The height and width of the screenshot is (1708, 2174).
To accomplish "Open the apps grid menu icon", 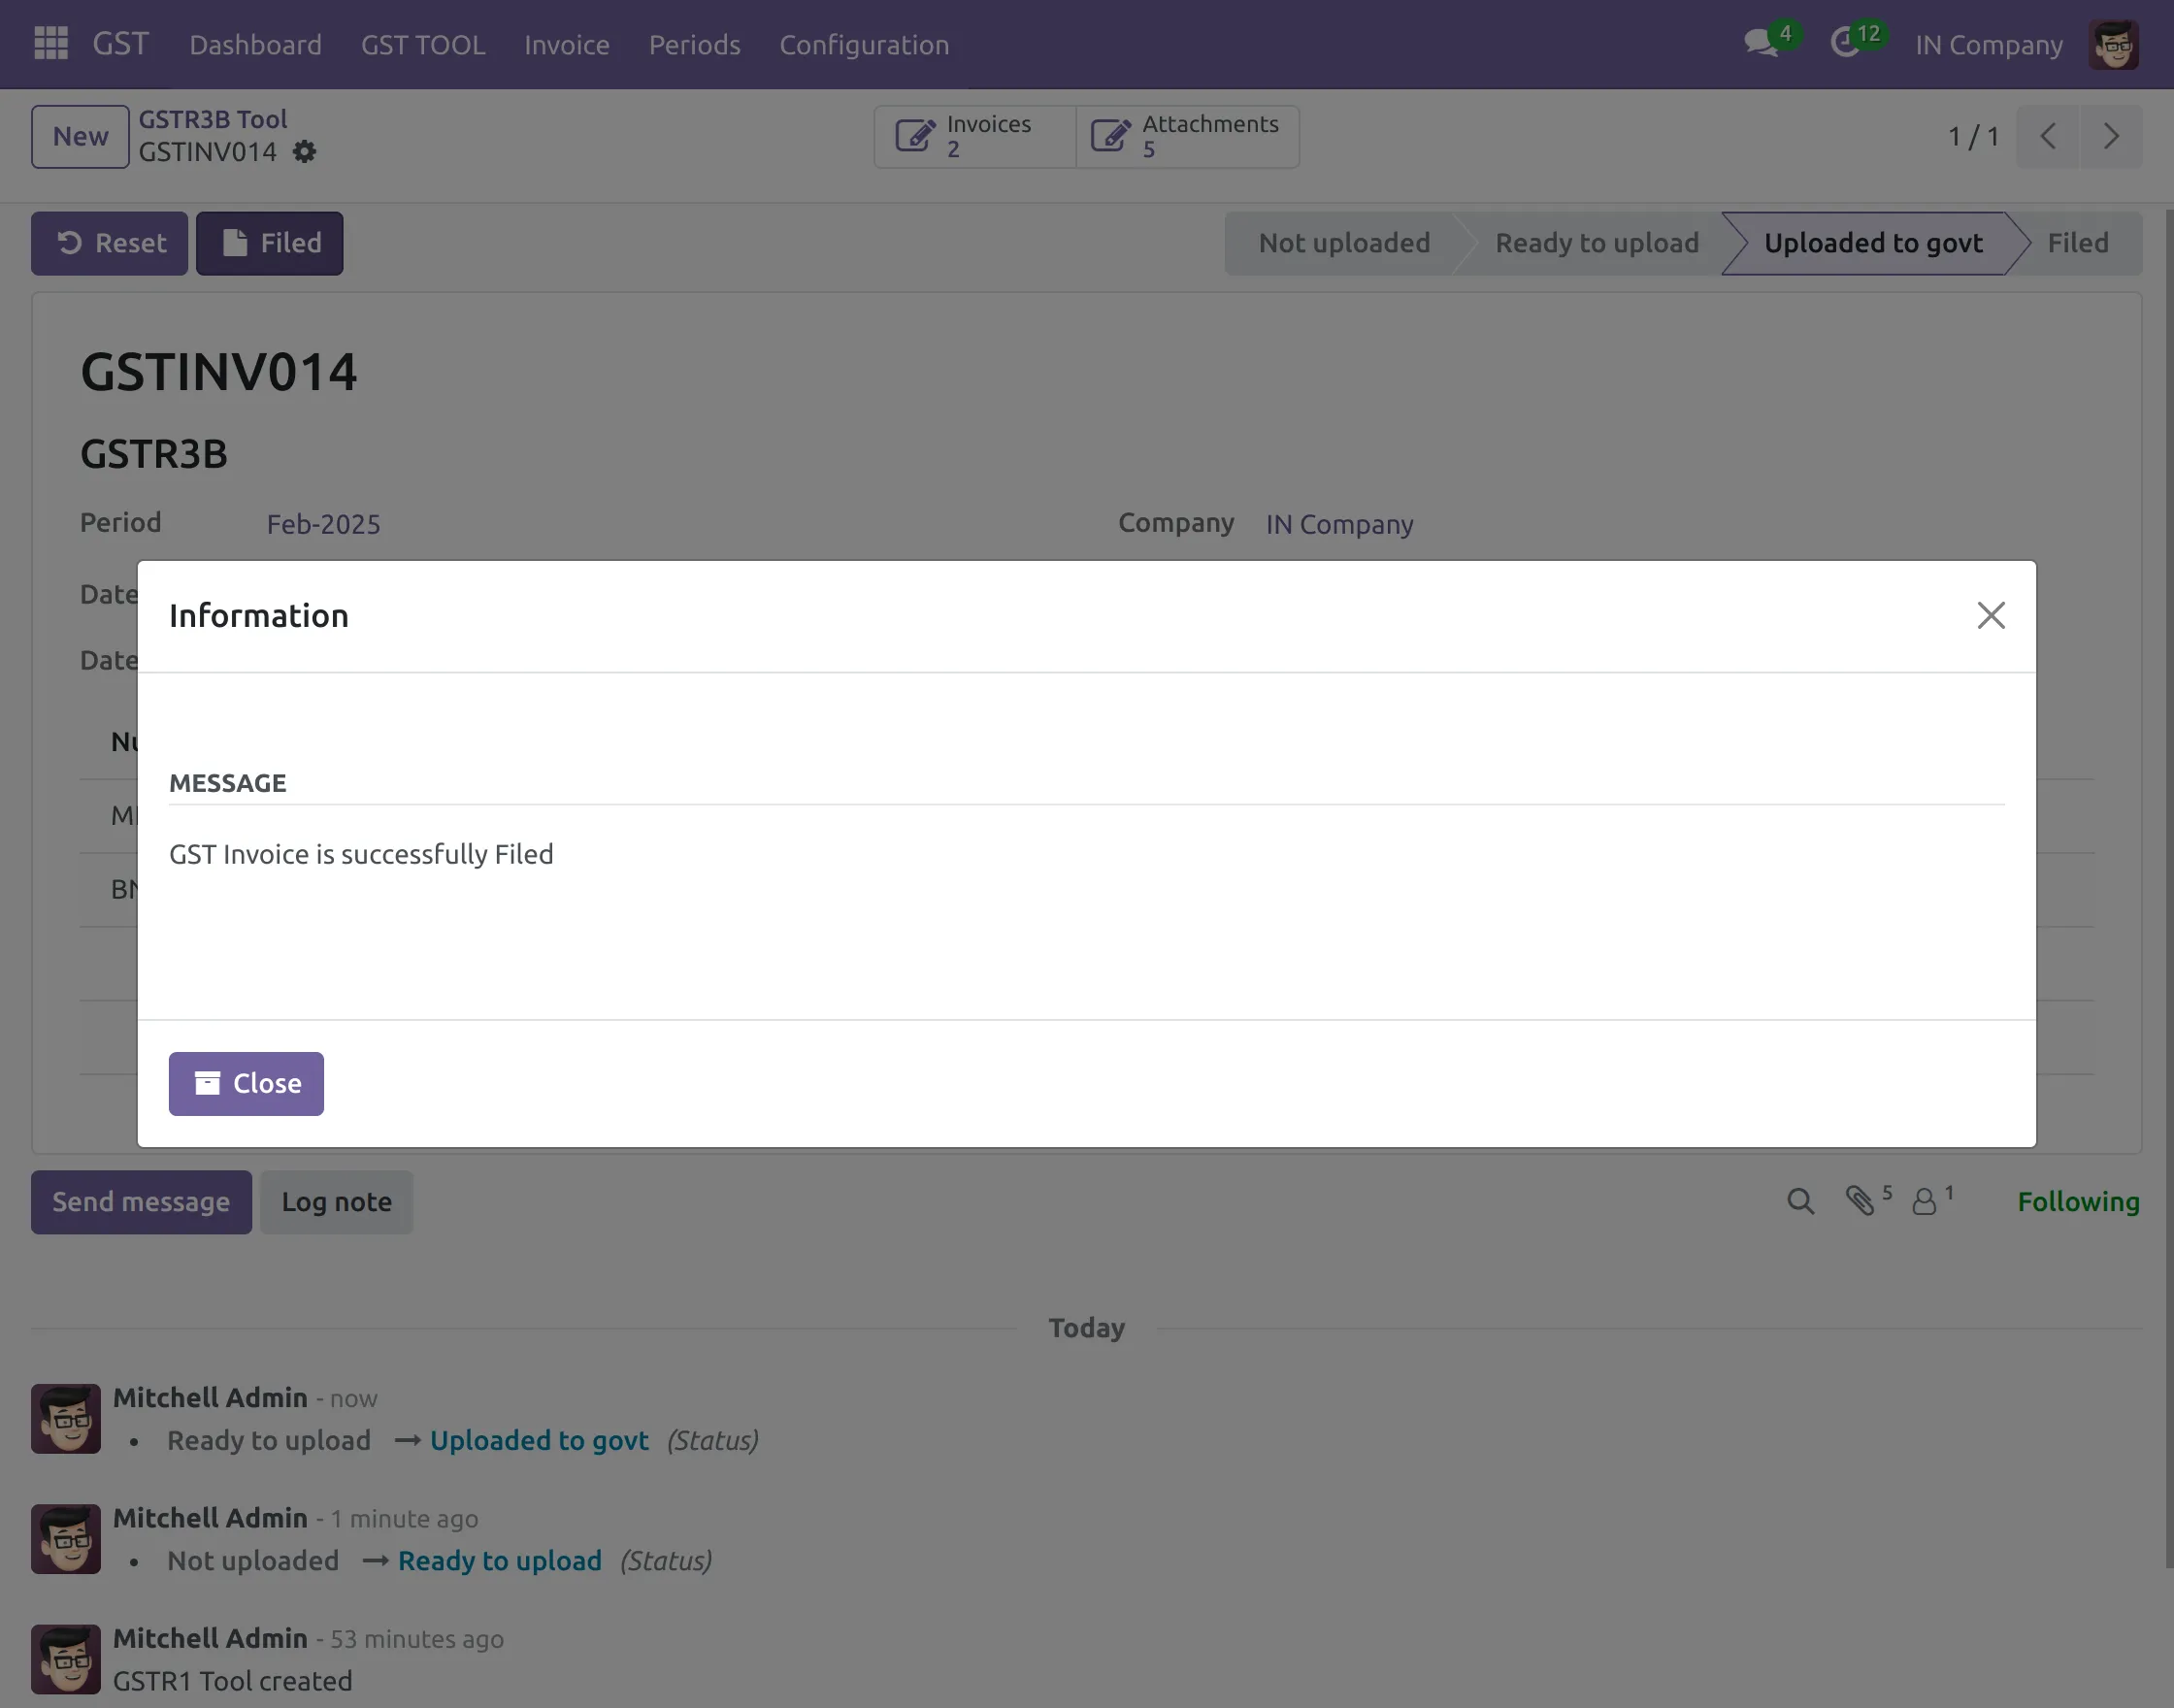I will (50, 44).
